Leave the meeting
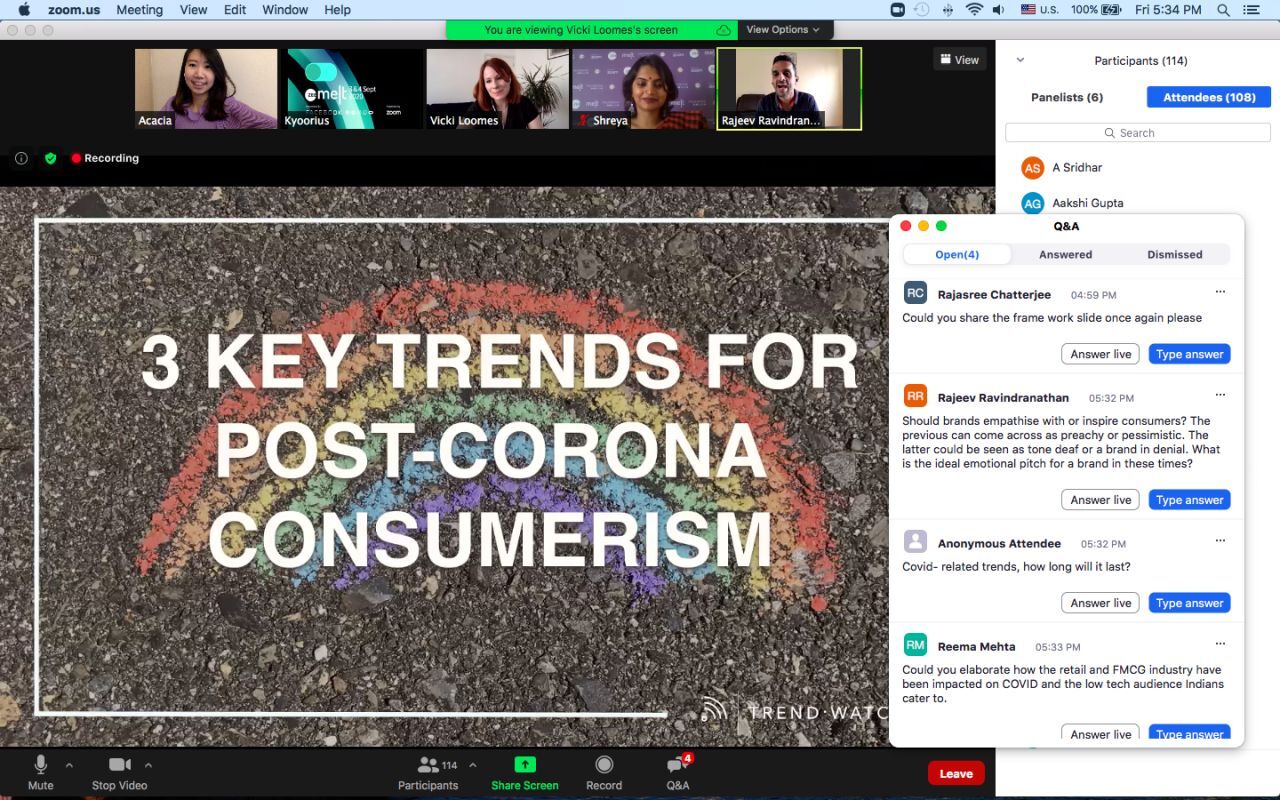 [x=955, y=773]
